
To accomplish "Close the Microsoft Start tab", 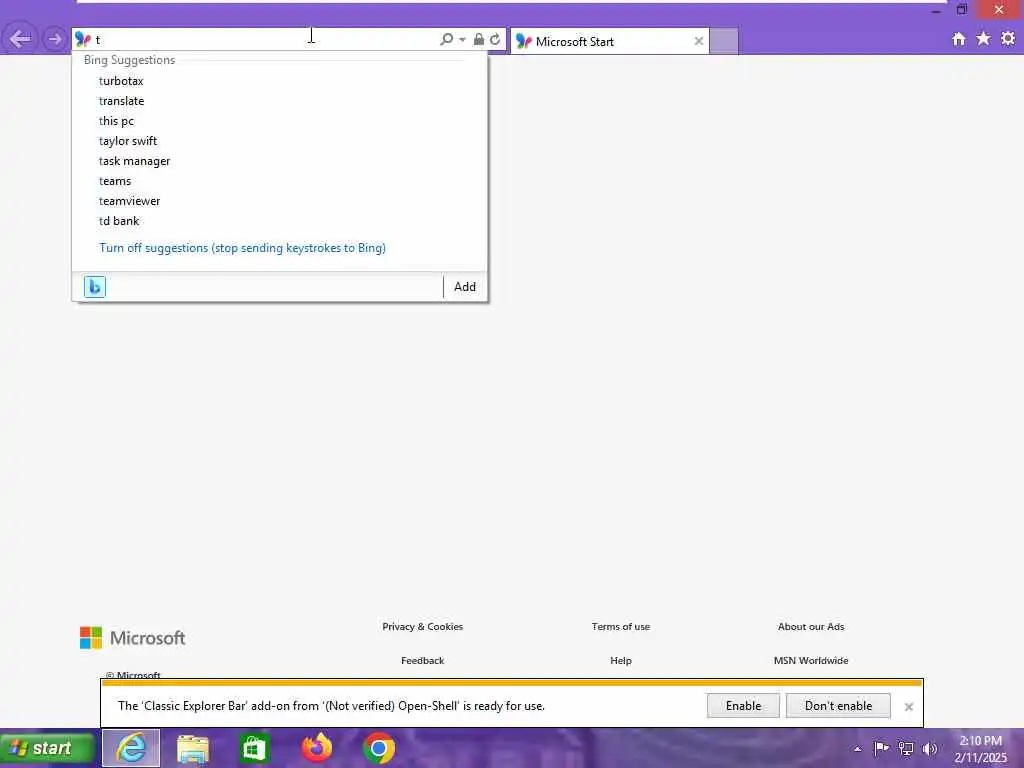I will [x=698, y=41].
